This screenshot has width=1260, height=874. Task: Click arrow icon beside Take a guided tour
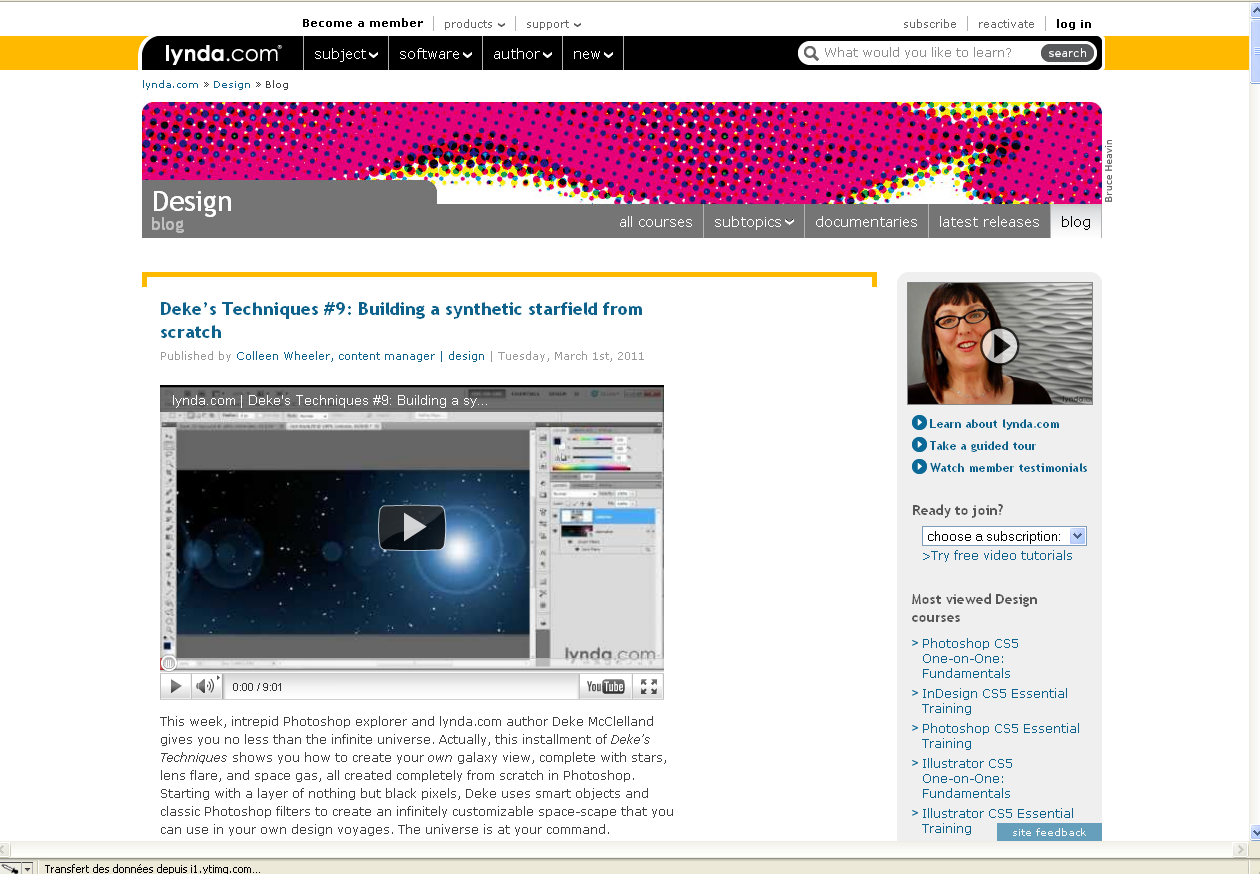pyautogui.click(x=919, y=445)
